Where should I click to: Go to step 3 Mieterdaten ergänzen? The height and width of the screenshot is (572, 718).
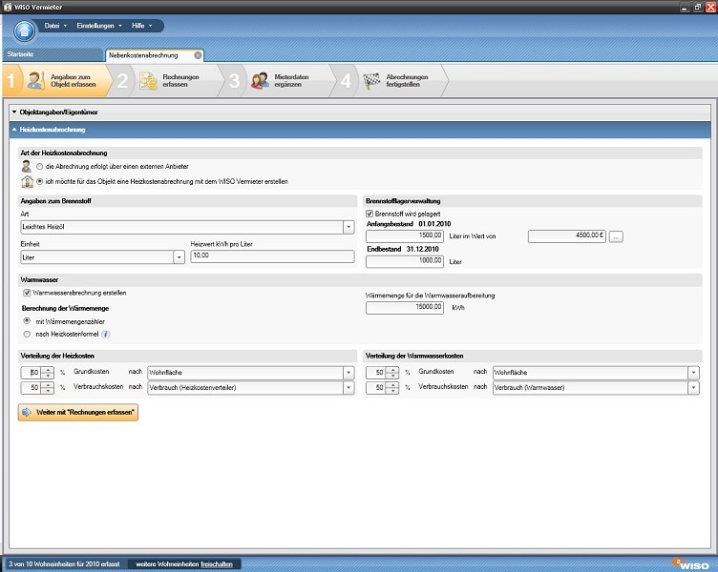click(x=282, y=81)
